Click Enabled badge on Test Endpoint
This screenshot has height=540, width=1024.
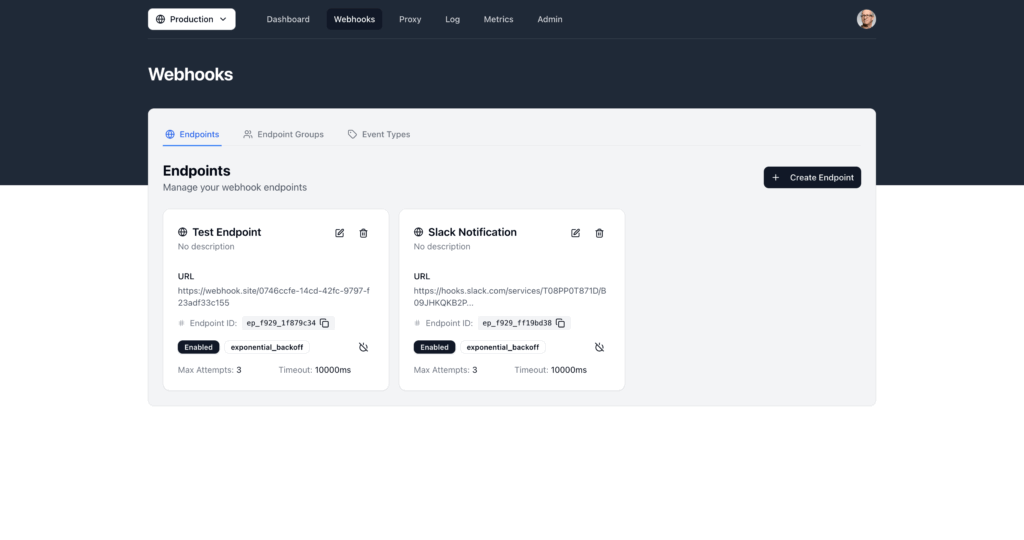[198, 347]
